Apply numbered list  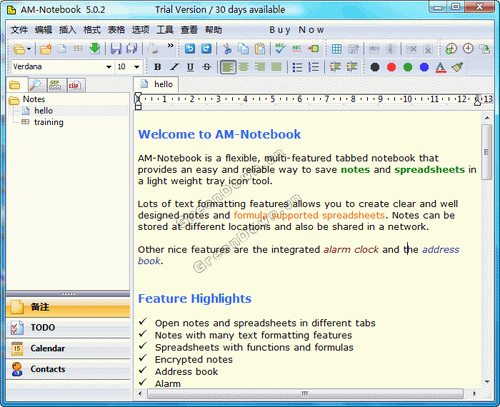[x=314, y=67]
